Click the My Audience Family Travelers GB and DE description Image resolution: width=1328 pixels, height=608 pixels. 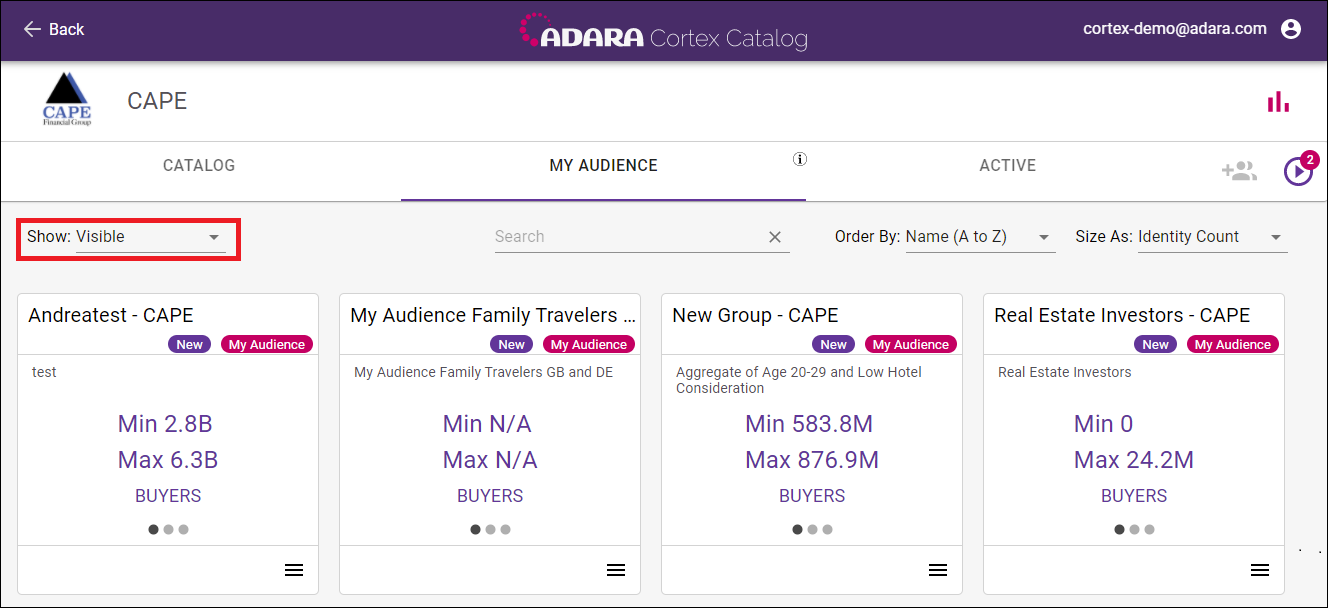click(x=484, y=372)
